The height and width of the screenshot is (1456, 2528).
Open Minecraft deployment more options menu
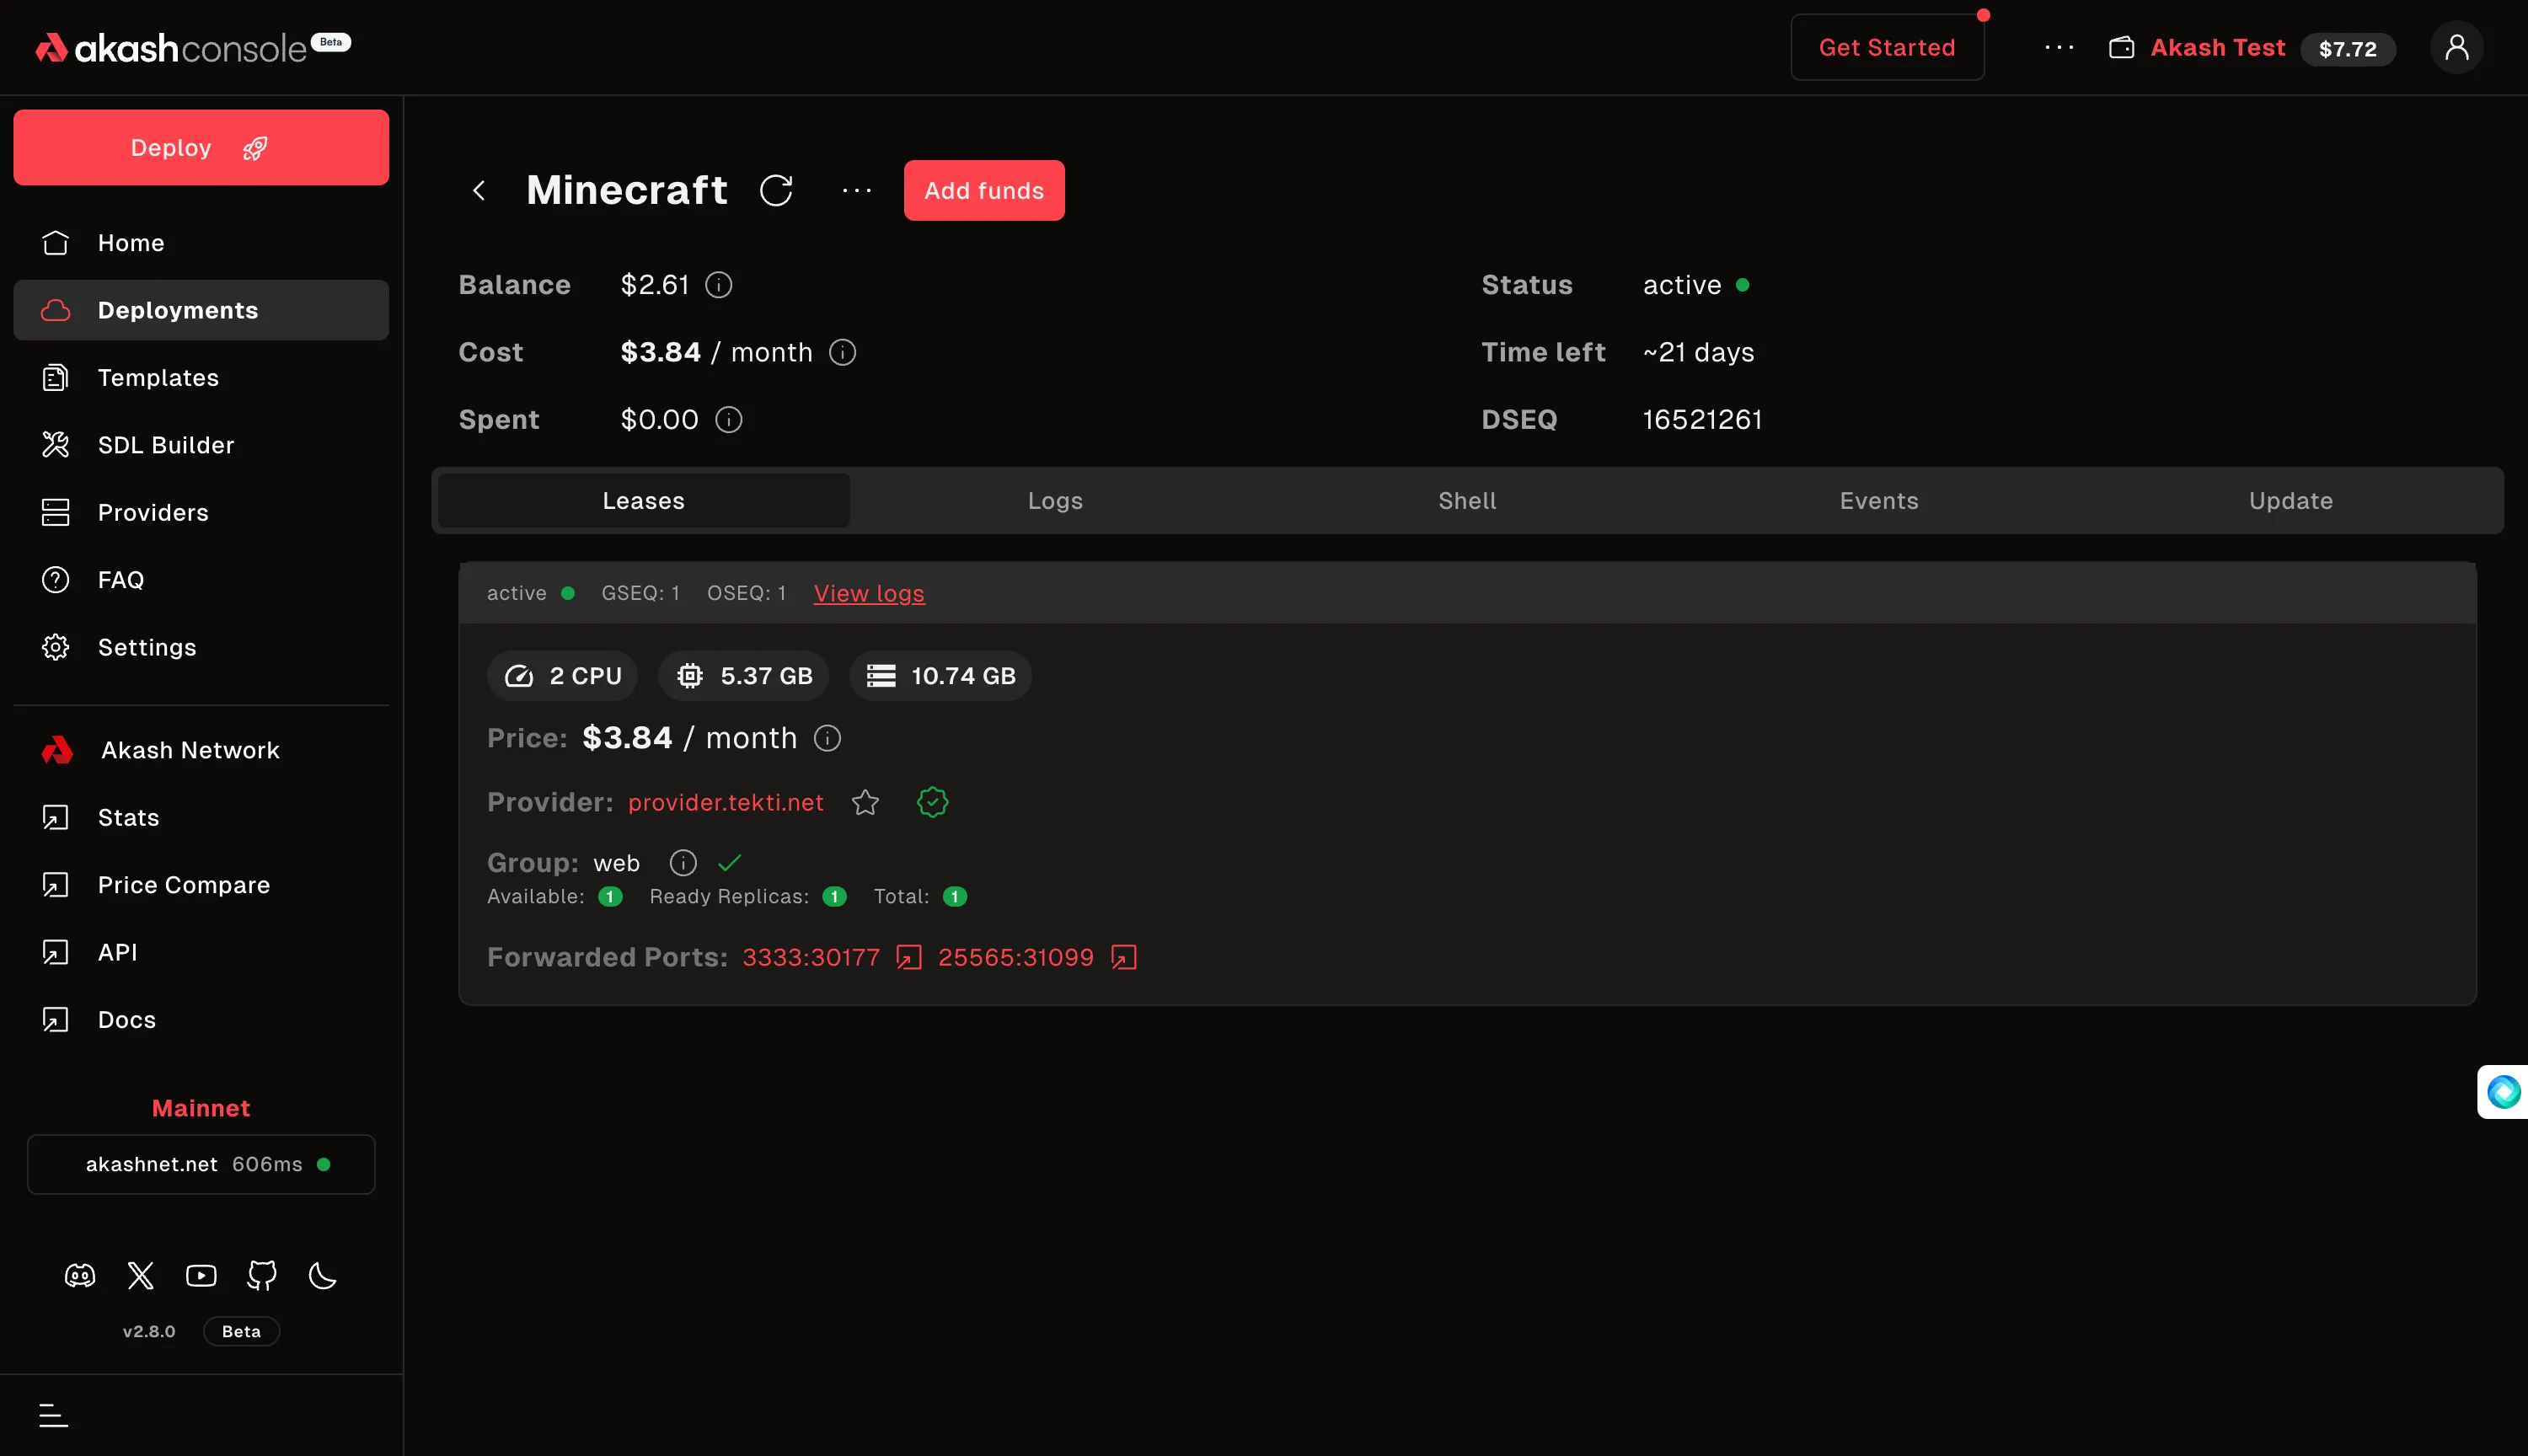[x=857, y=190]
